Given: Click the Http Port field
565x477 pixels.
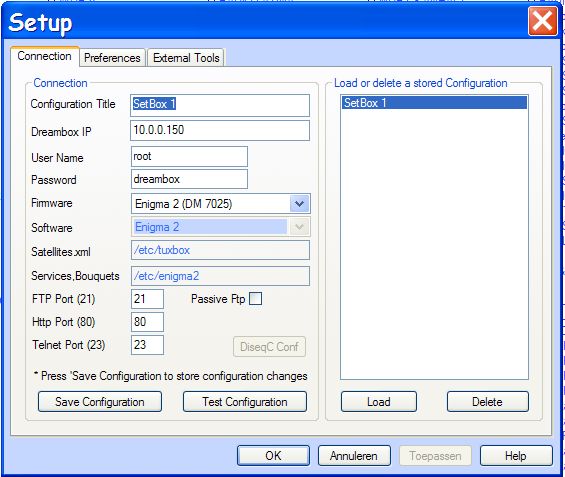Looking at the screenshot, I should (147, 322).
